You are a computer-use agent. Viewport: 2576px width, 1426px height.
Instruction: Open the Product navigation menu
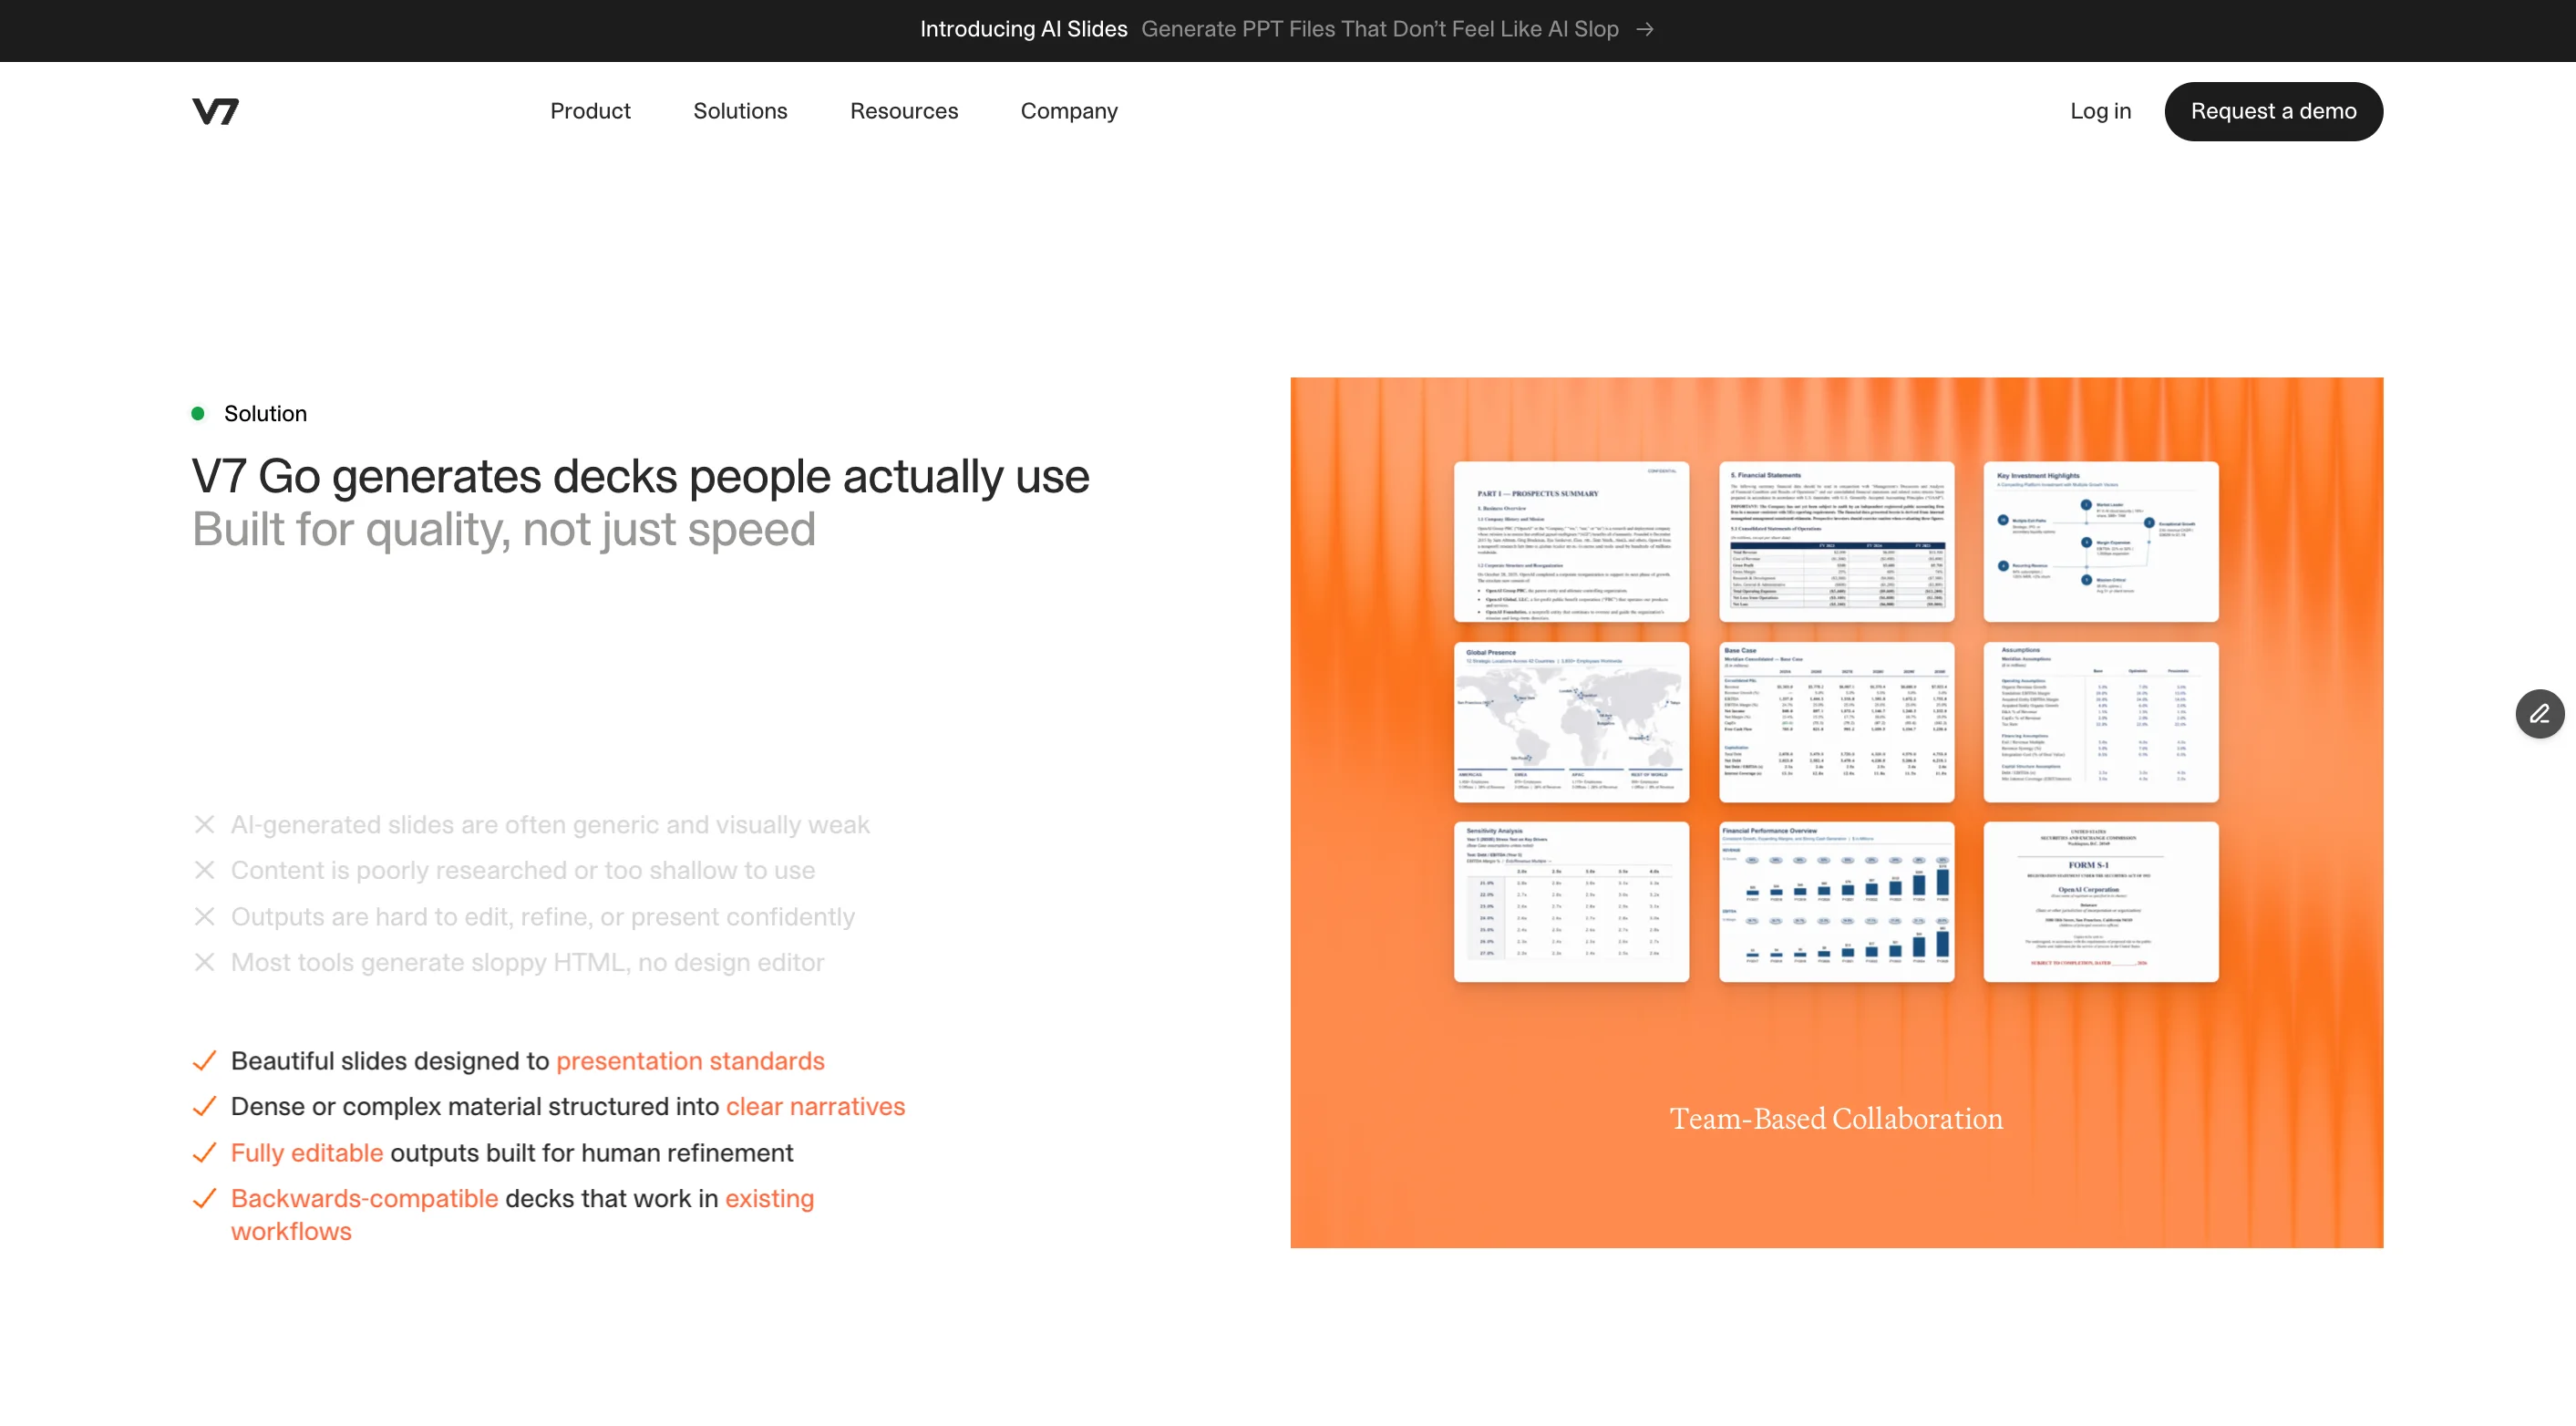point(590,111)
